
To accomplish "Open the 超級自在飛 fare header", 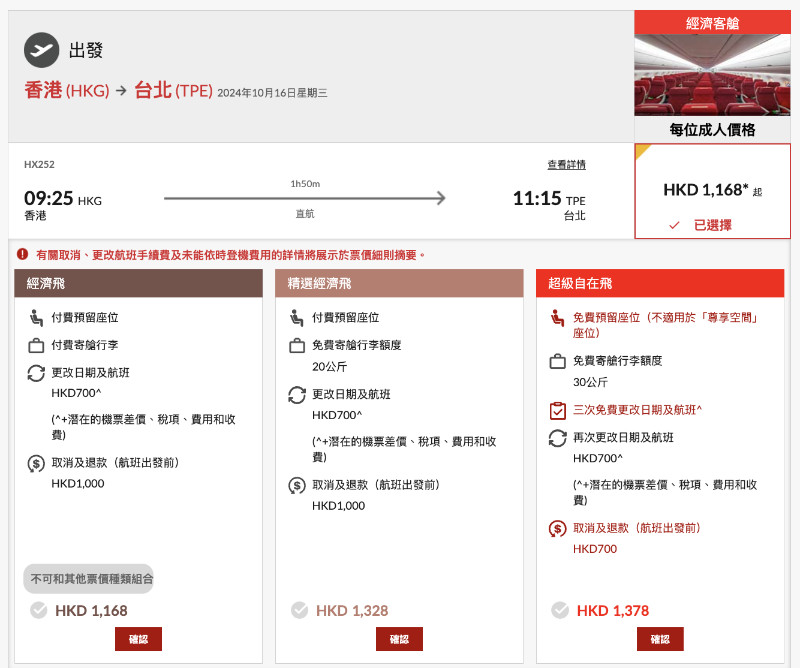I will coord(660,283).
